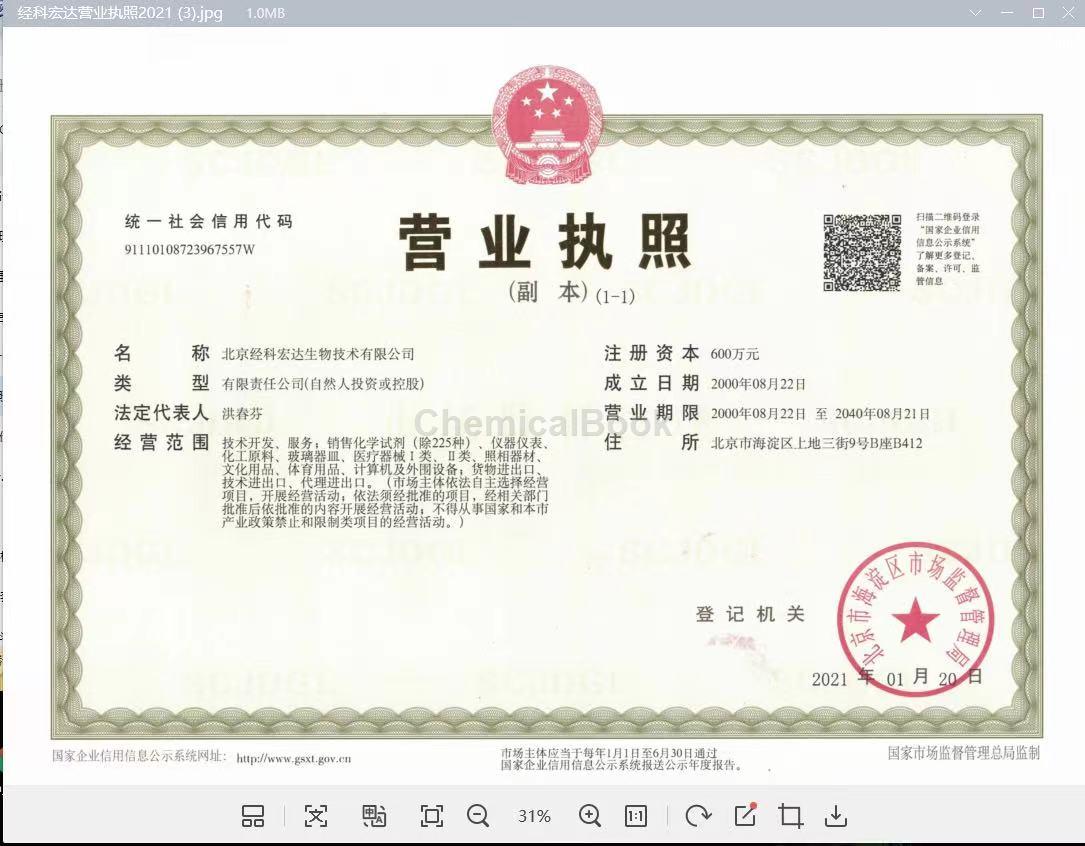Click legal representative name 洪春芬
The image size is (1085, 846).
pyautogui.click(x=242, y=414)
